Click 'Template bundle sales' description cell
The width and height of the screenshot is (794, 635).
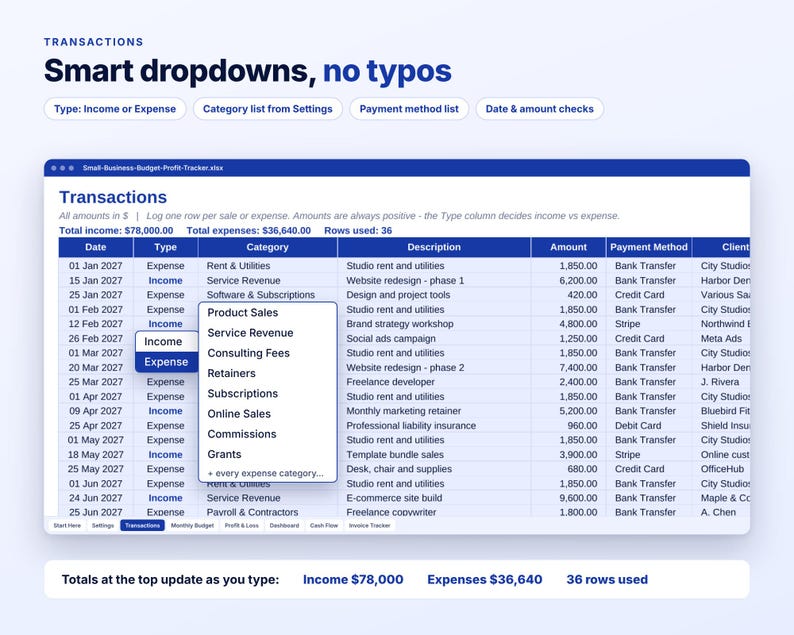coord(434,455)
